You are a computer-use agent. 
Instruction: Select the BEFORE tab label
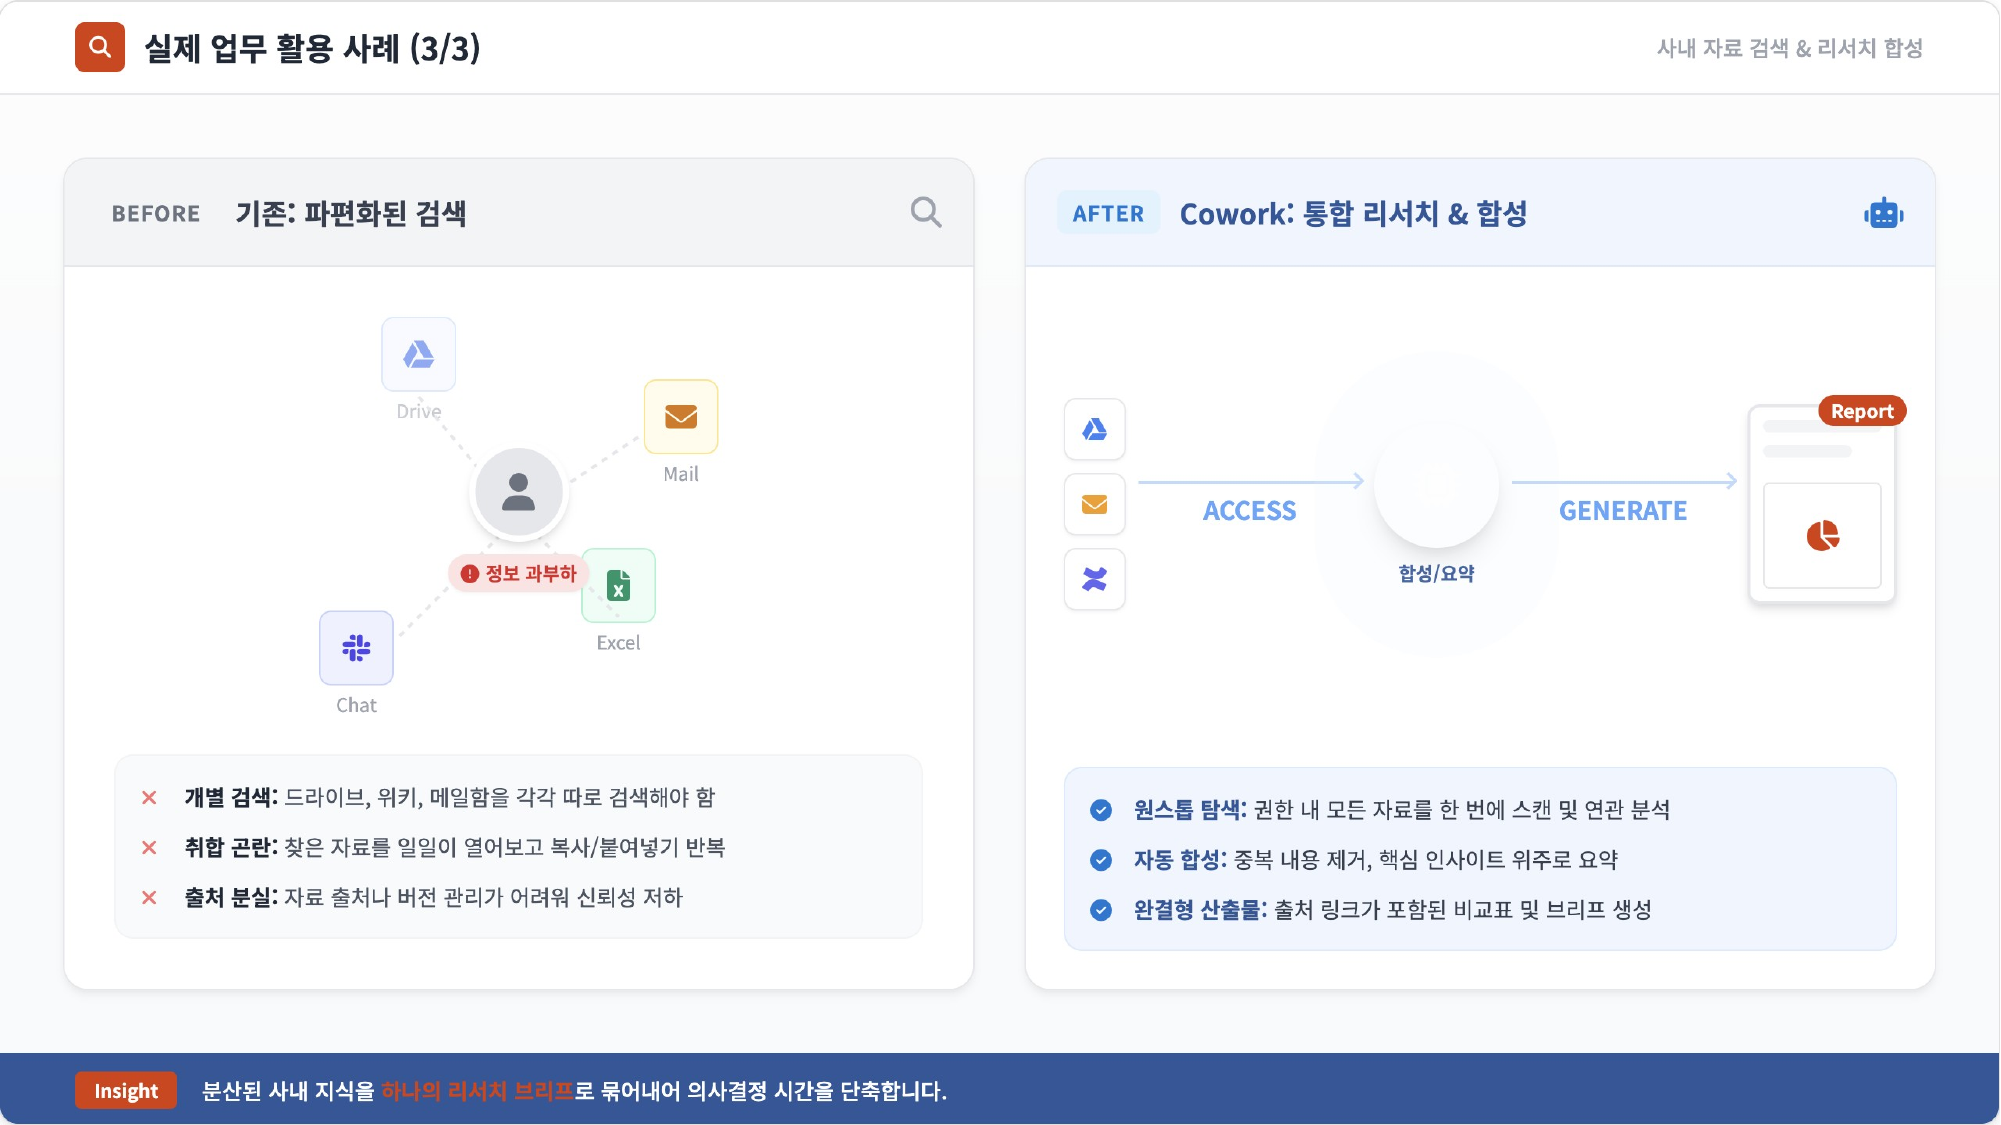click(156, 213)
